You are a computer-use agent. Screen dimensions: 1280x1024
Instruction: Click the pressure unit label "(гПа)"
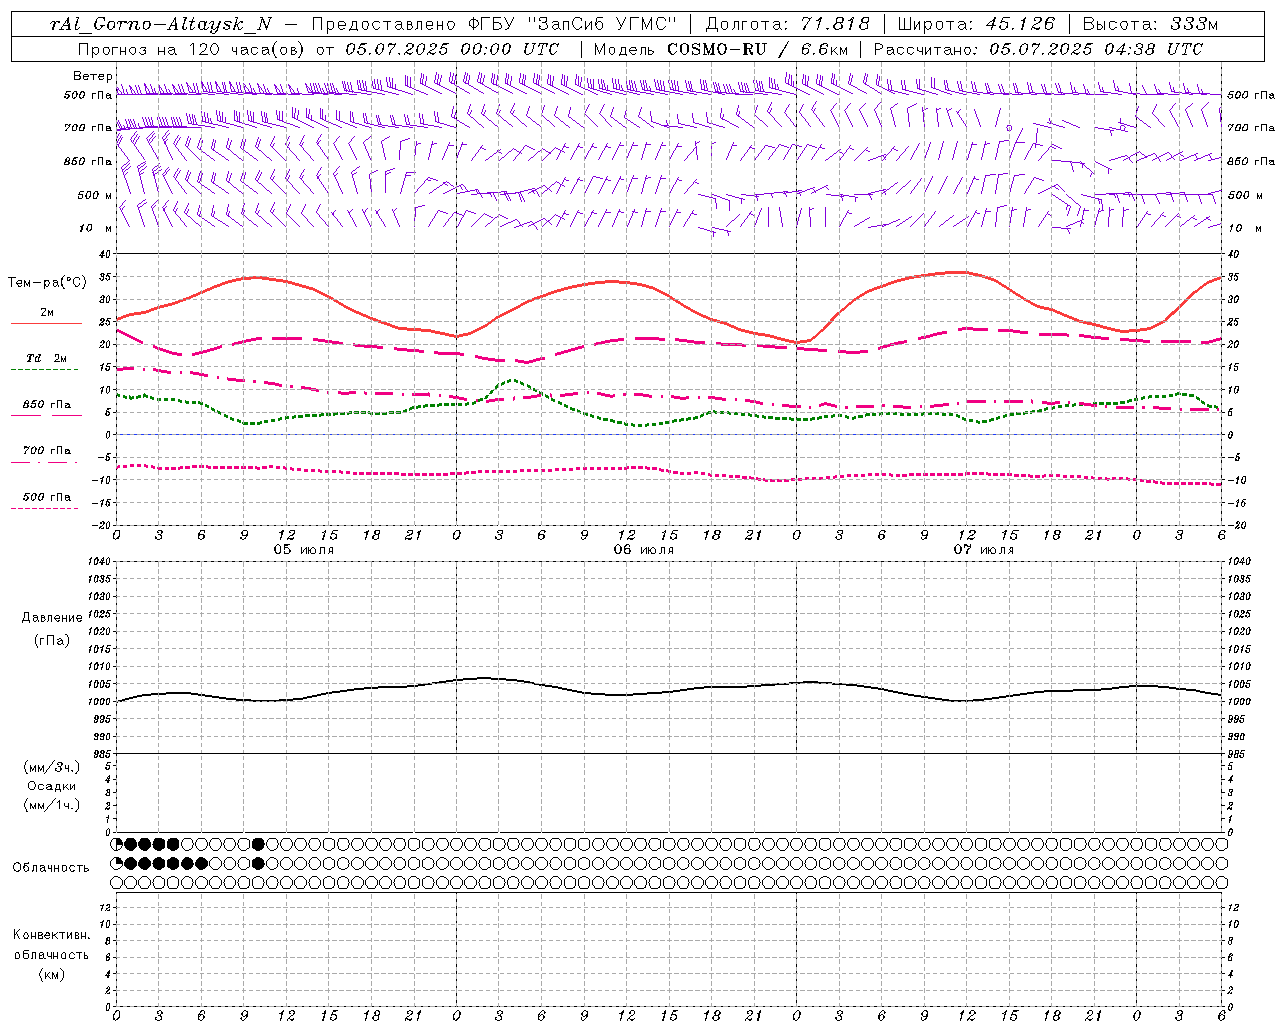coord(52,640)
